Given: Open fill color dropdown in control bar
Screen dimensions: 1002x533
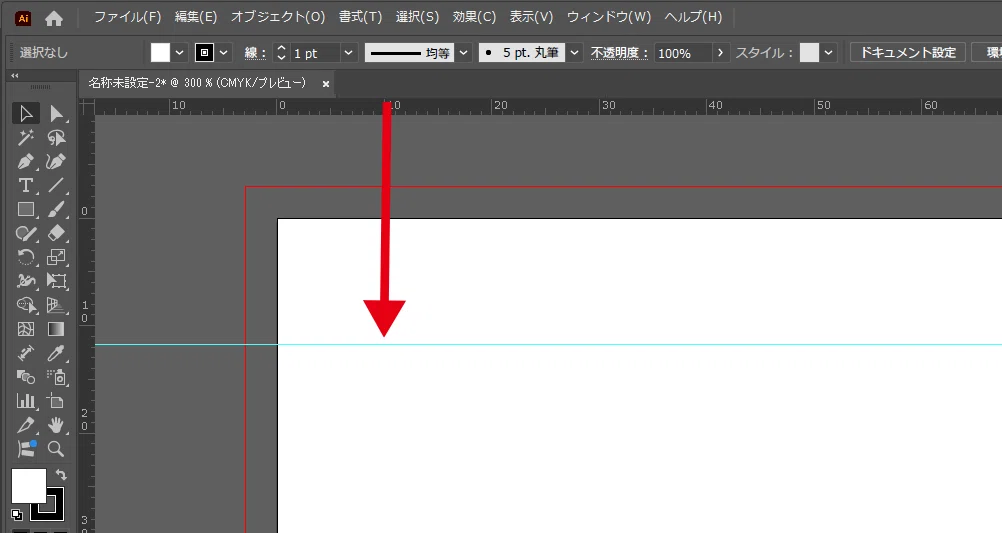Looking at the screenshot, I should [x=180, y=53].
